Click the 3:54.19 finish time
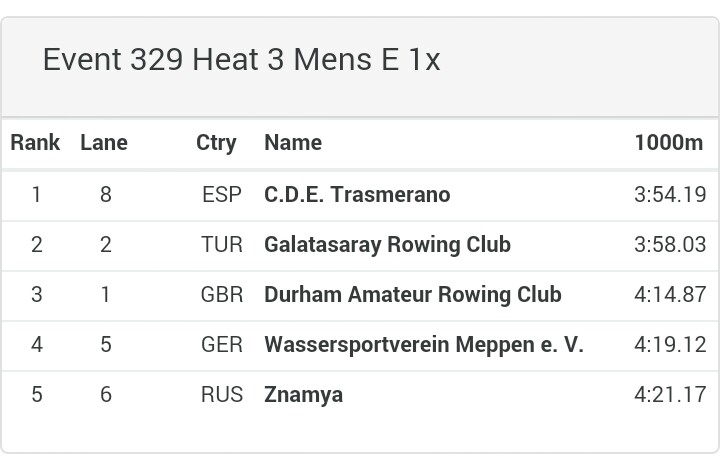Screen dimensions: 720x467 pos(670,195)
